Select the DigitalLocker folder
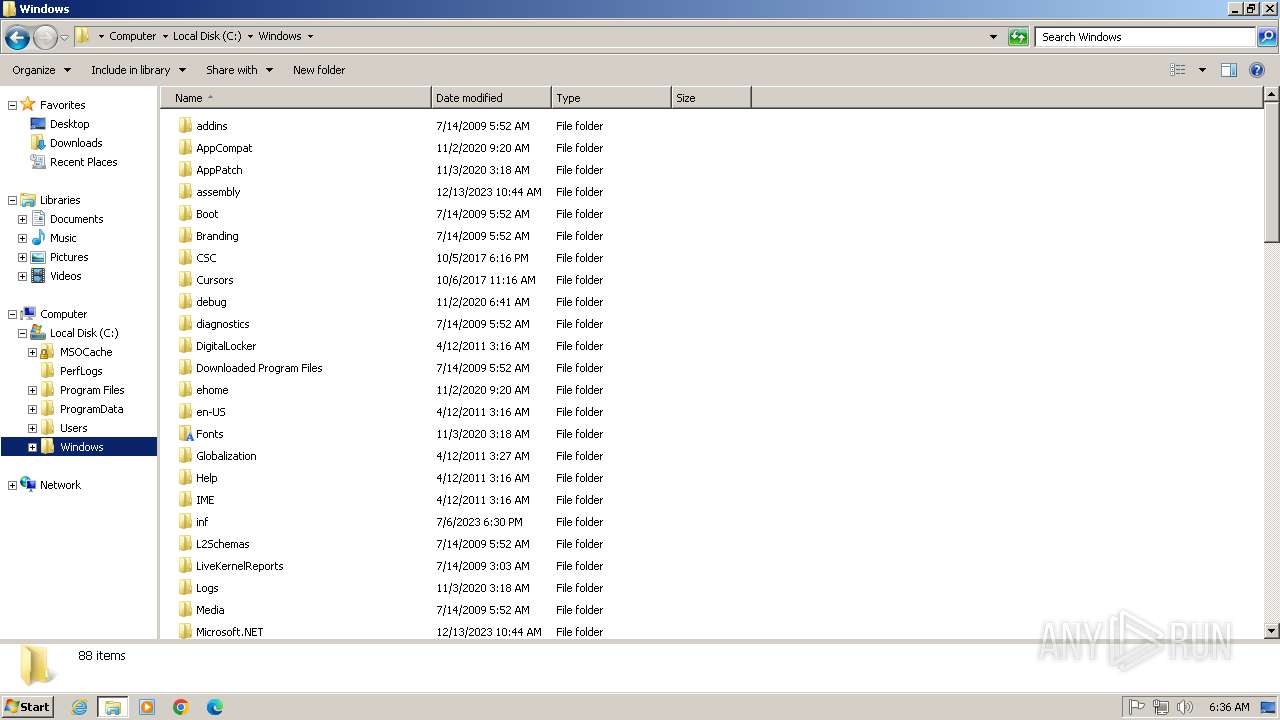The height and width of the screenshot is (720, 1280). coord(226,346)
